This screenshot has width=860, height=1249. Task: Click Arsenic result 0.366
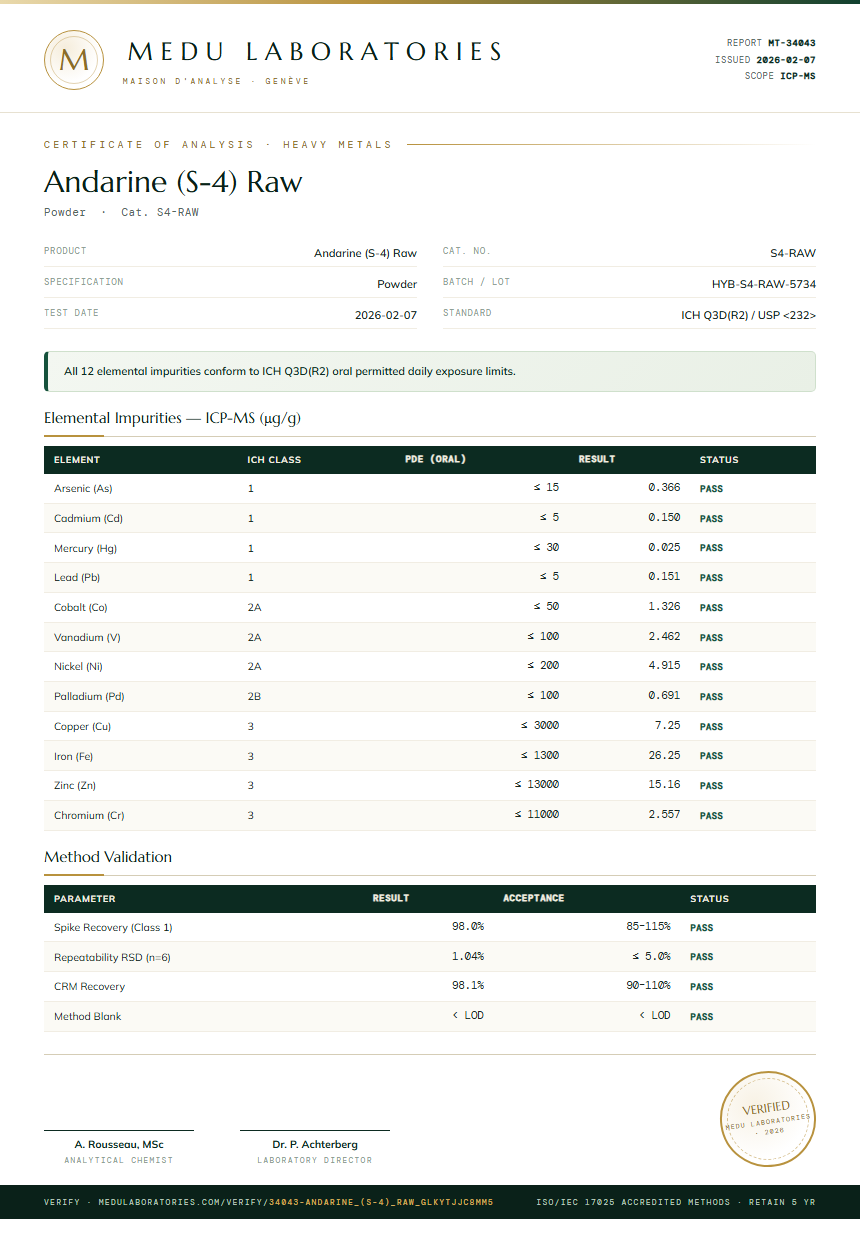[x=664, y=488]
